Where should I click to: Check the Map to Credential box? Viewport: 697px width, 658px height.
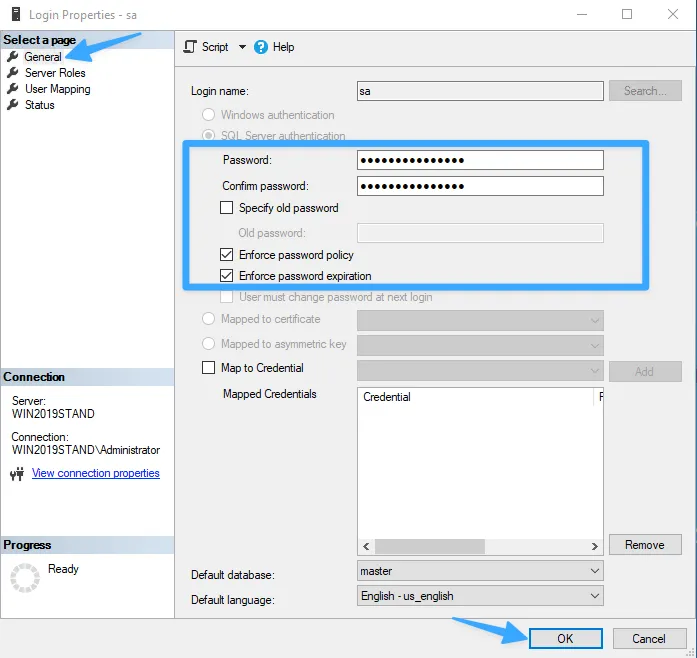pos(209,368)
